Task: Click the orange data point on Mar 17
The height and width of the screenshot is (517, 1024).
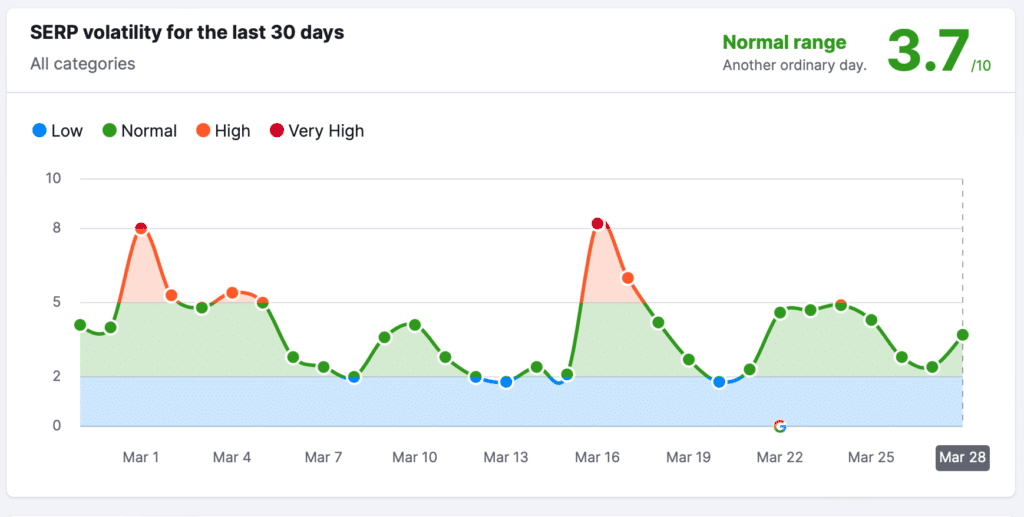Action: point(628,278)
